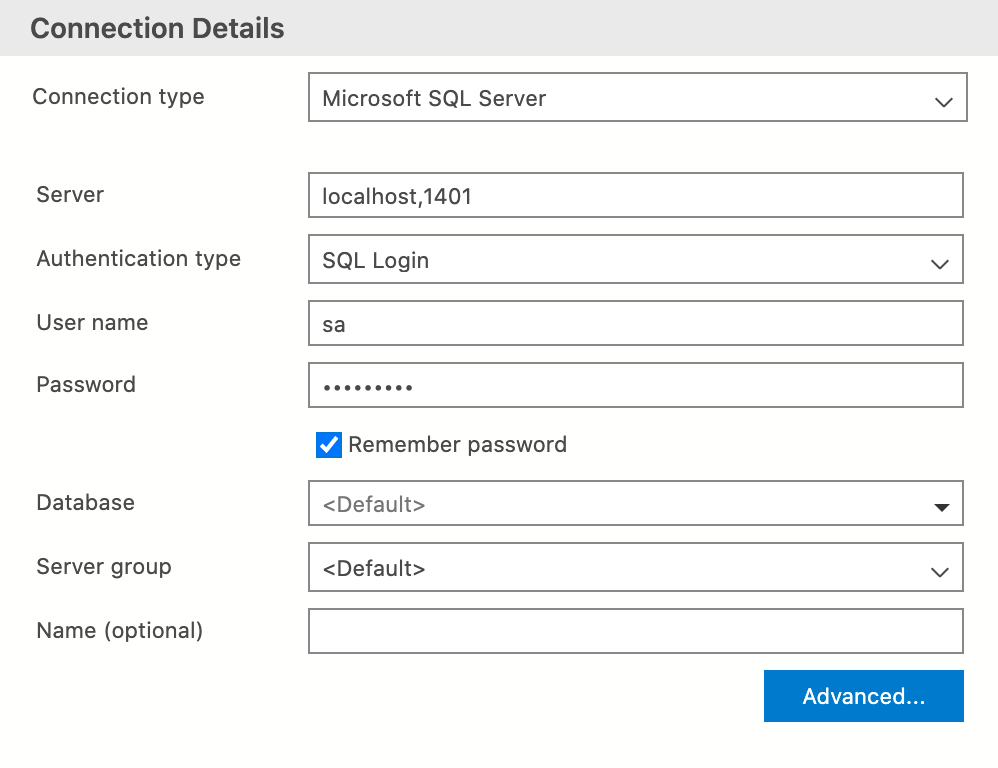Click the Password field with hidden characters

tap(636, 385)
